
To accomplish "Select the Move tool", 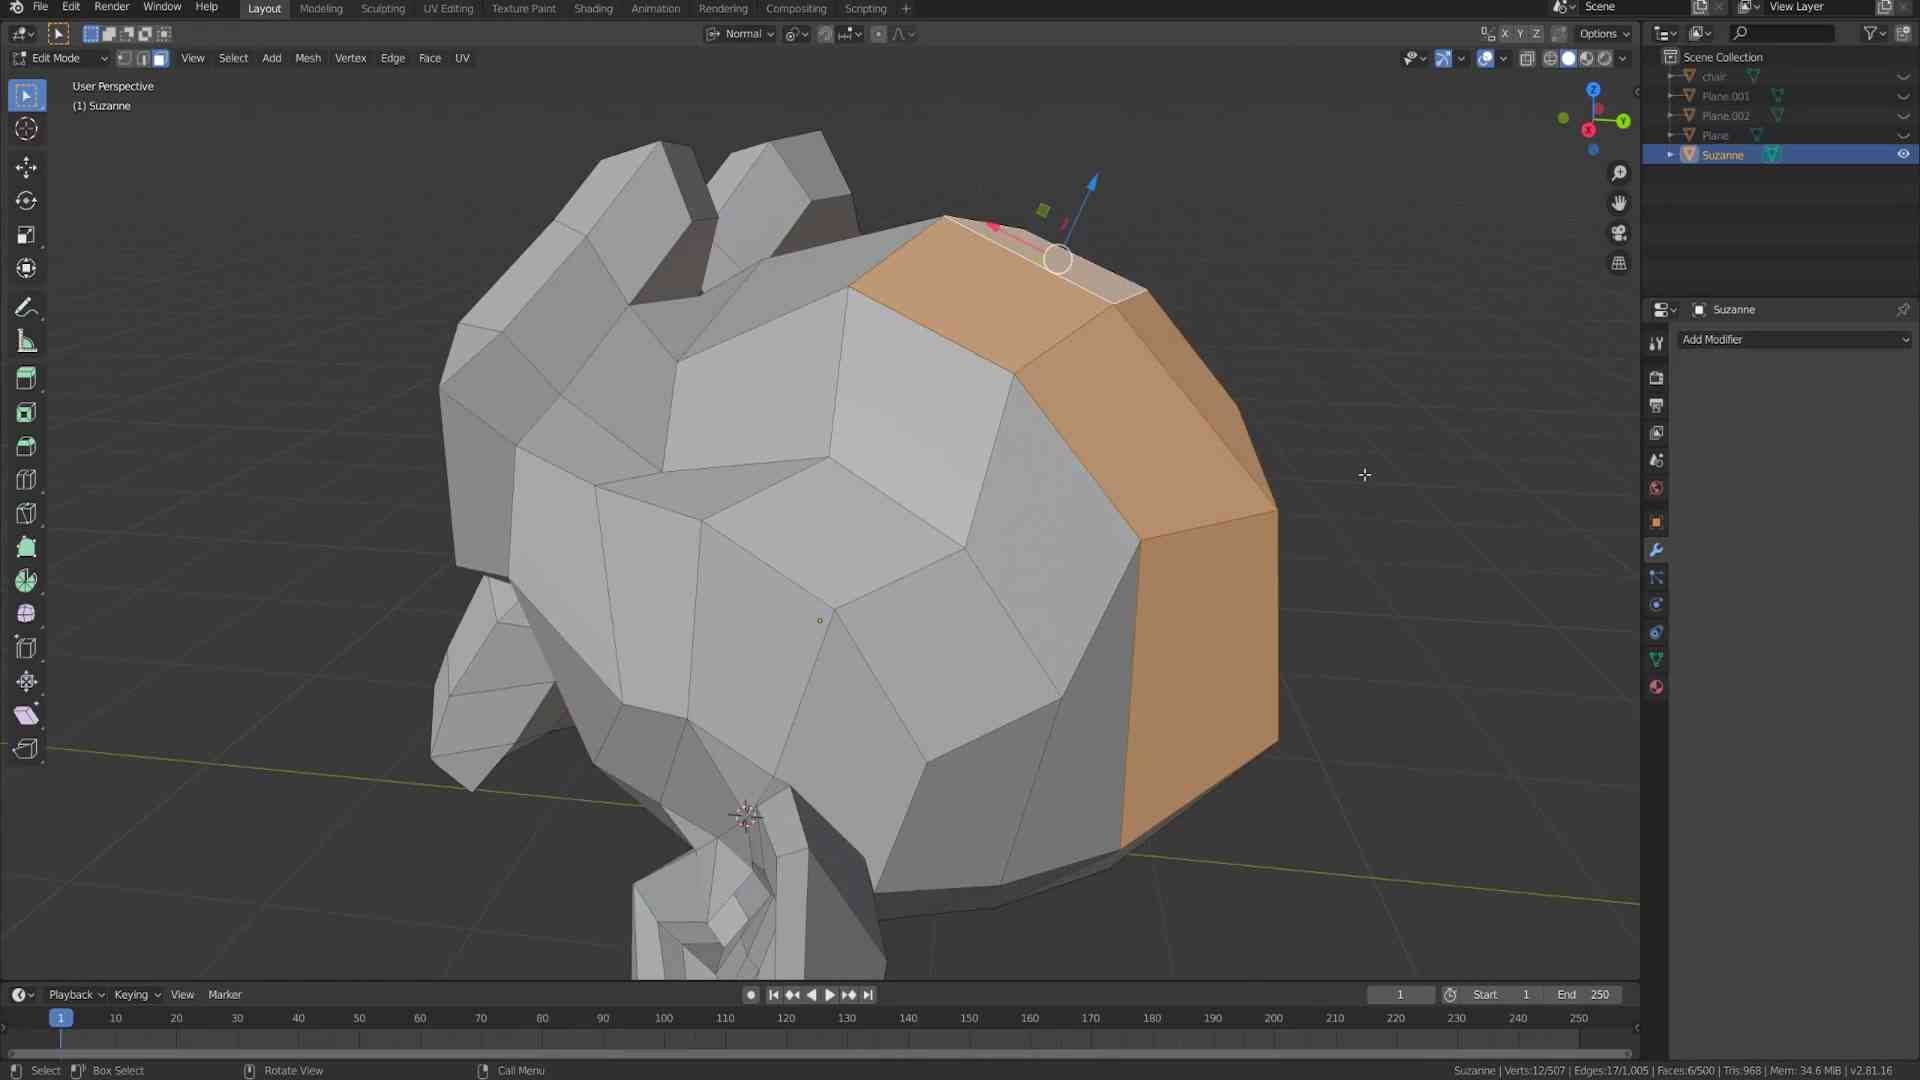I will click(26, 167).
